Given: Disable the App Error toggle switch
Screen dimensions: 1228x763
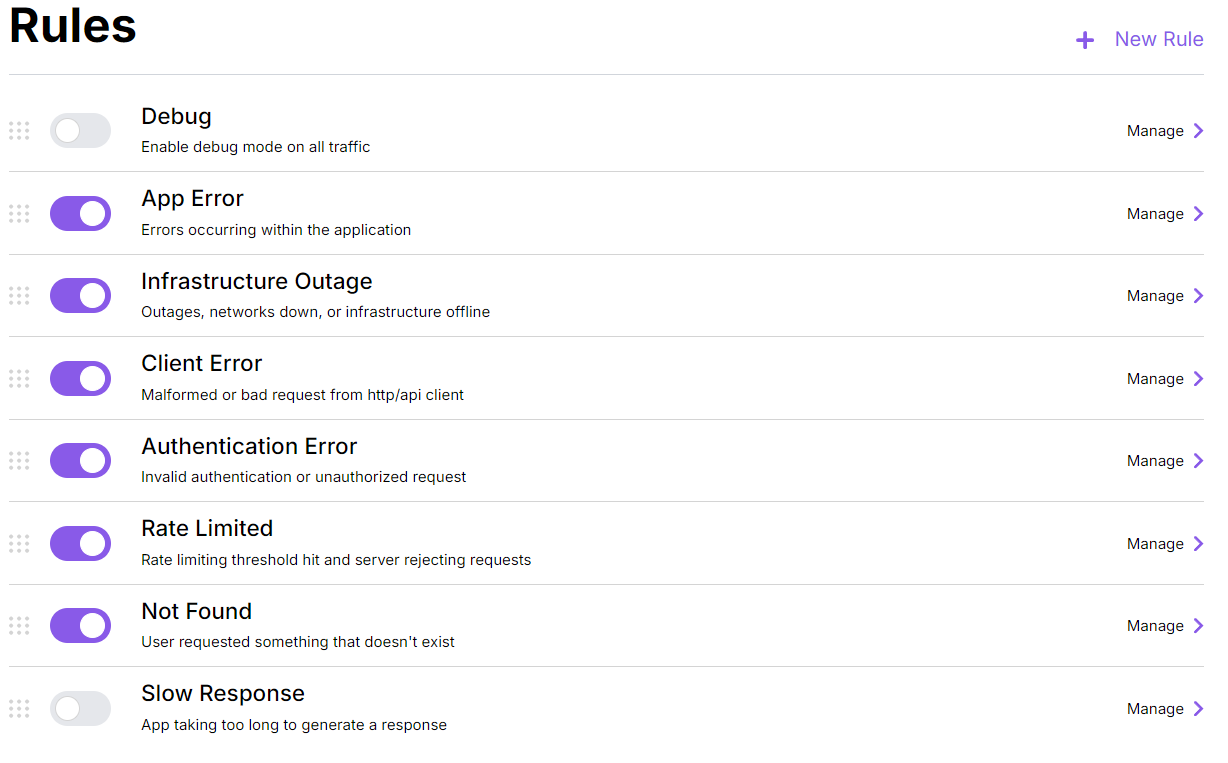Looking at the screenshot, I should [x=80, y=214].
